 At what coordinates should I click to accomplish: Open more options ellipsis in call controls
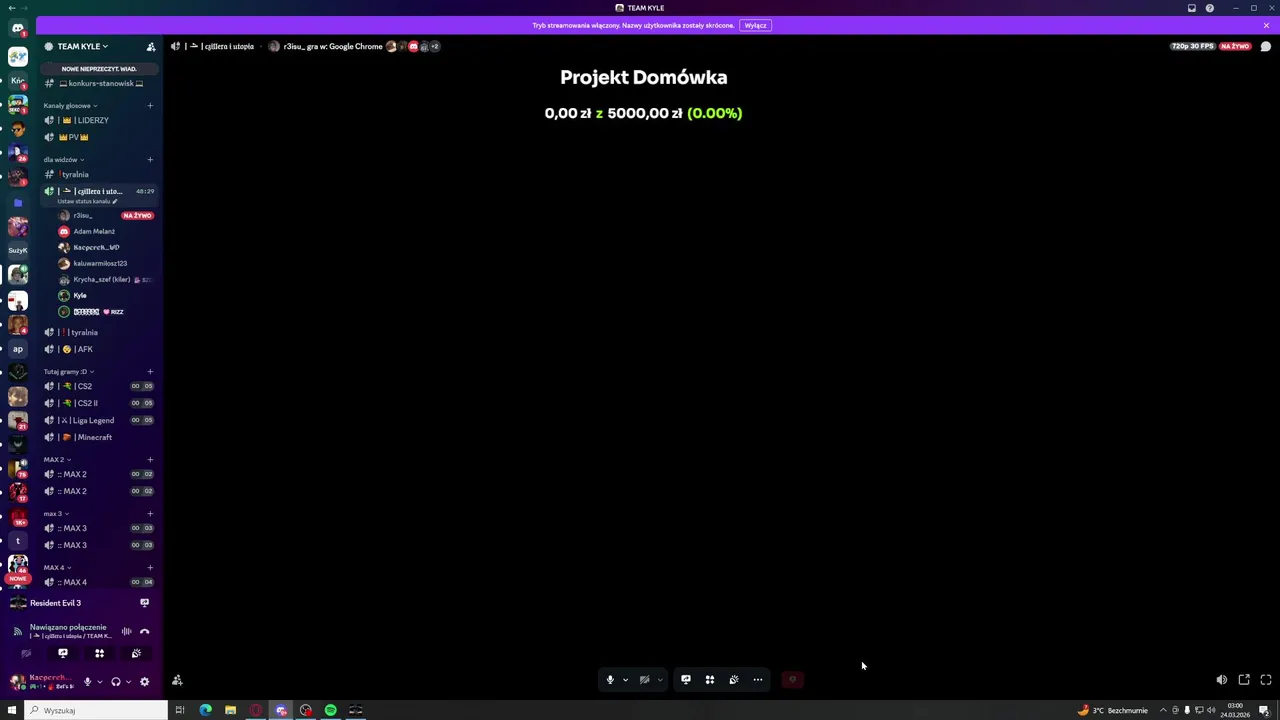point(758,680)
